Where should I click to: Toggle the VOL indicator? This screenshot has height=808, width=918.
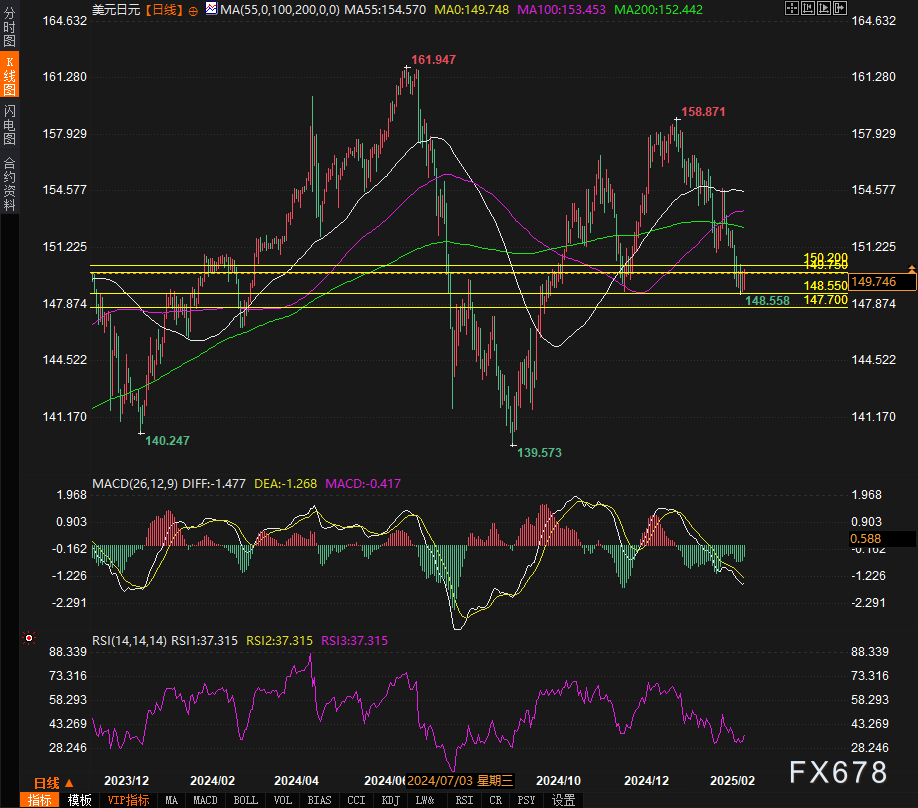(283, 800)
